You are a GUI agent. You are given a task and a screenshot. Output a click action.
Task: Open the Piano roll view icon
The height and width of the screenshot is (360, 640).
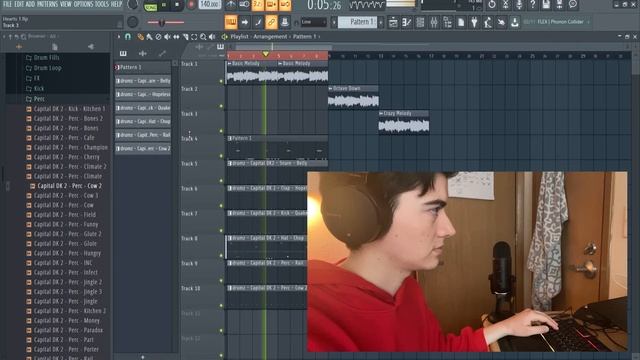pyautogui.click(x=407, y=22)
